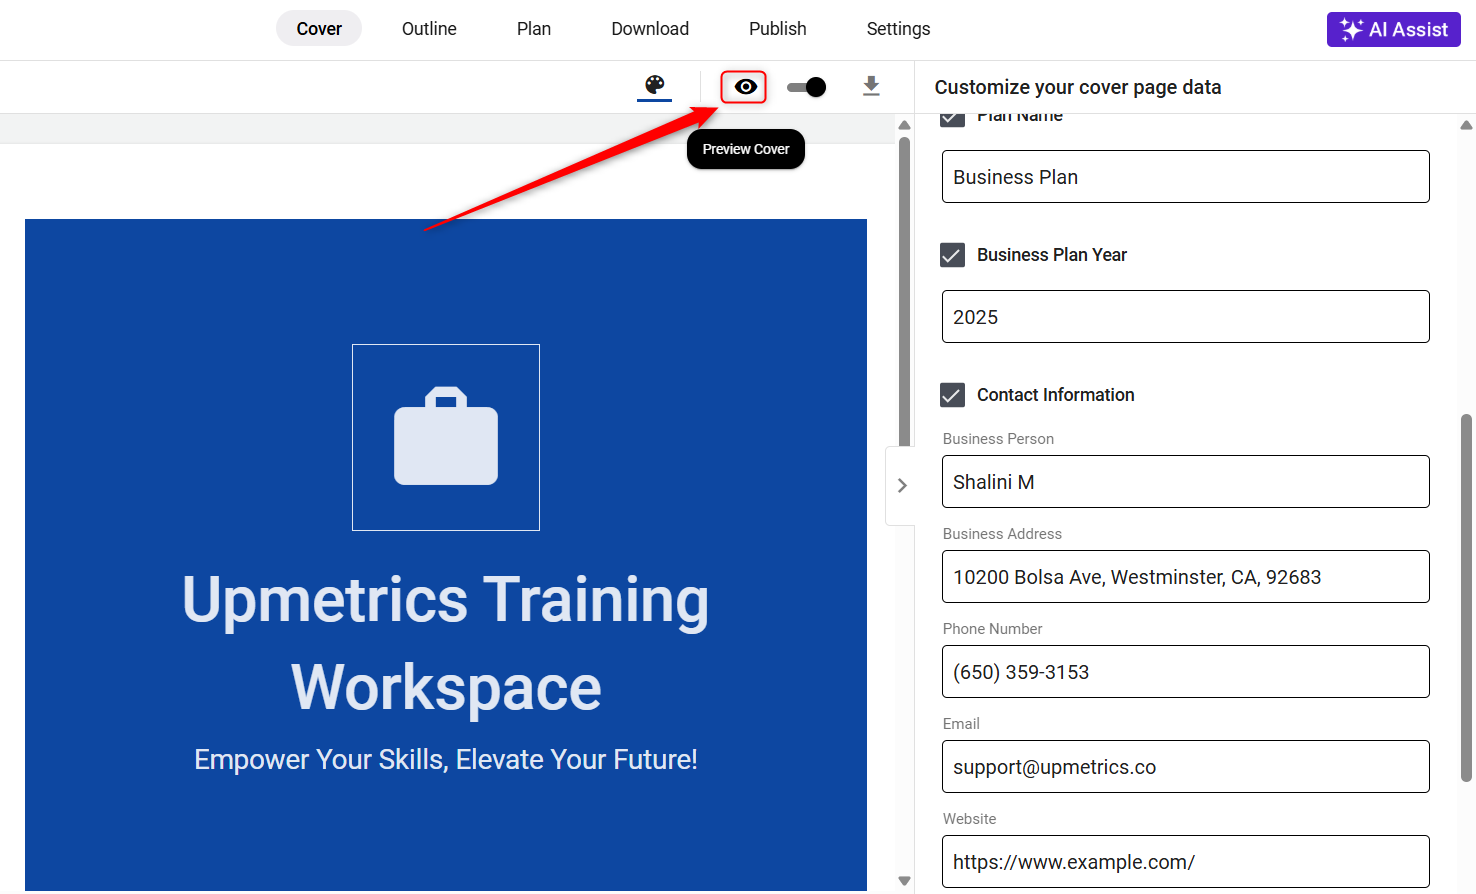The width and height of the screenshot is (1476, 894).
Task: Switch to the Cover tab
Action: pos(319,29)
